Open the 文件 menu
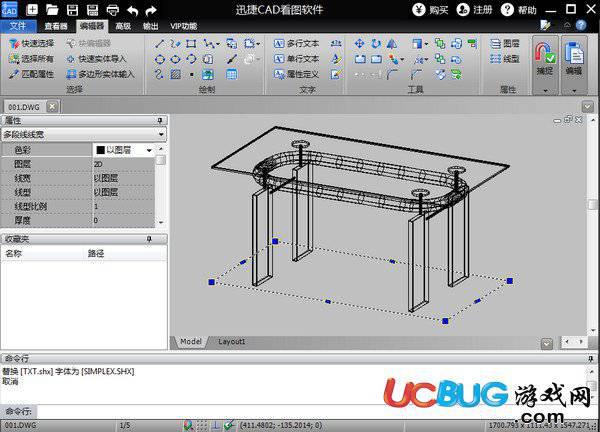 point(18,26)
